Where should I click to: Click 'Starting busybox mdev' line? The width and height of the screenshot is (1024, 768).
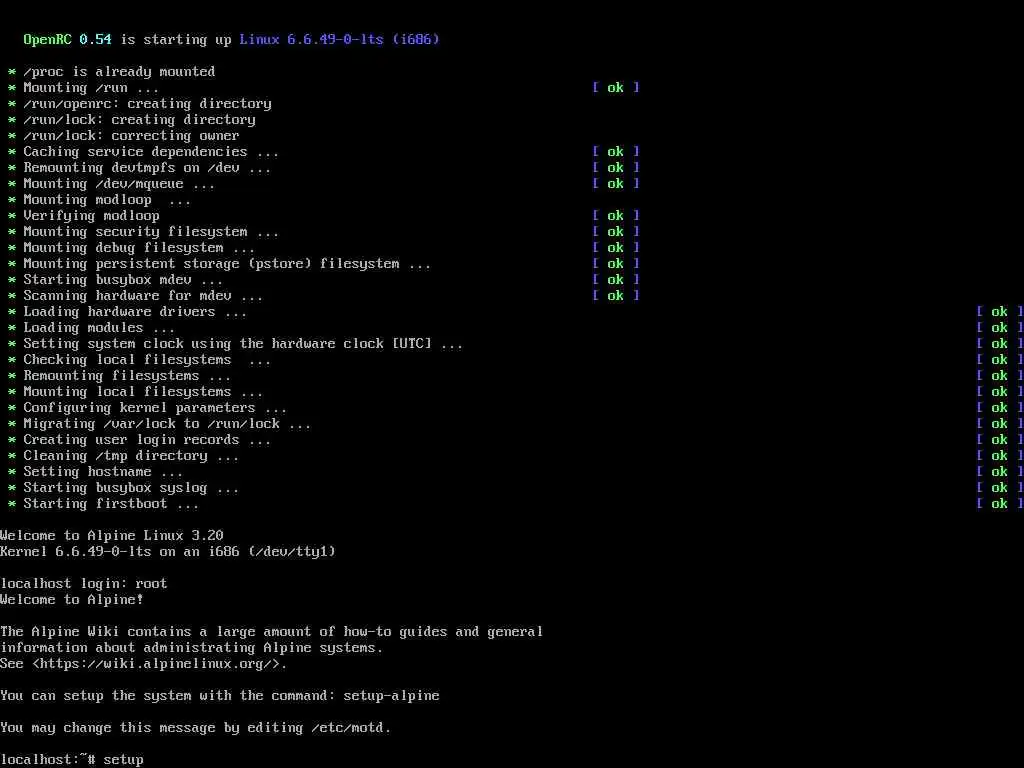point(123,280)
